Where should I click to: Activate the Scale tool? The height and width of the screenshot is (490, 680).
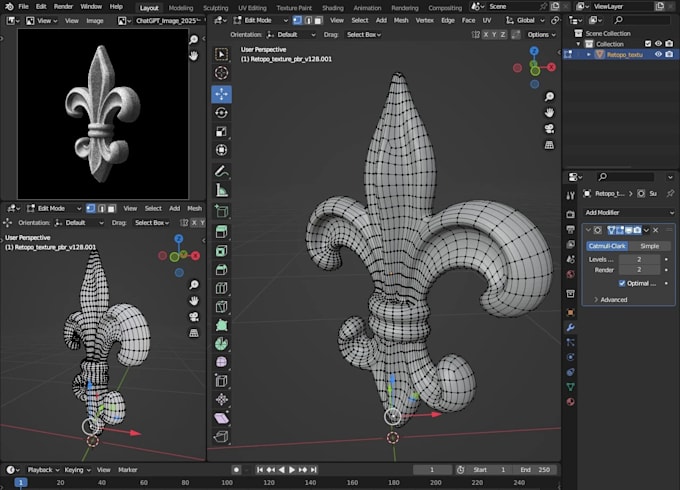pos(221,131)
